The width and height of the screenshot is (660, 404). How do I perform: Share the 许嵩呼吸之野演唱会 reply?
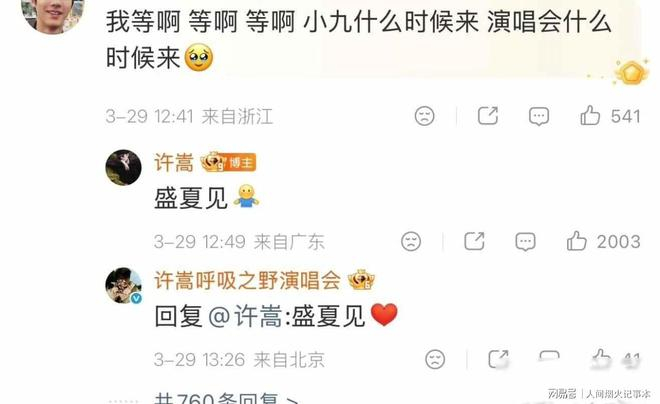[498, 359]
